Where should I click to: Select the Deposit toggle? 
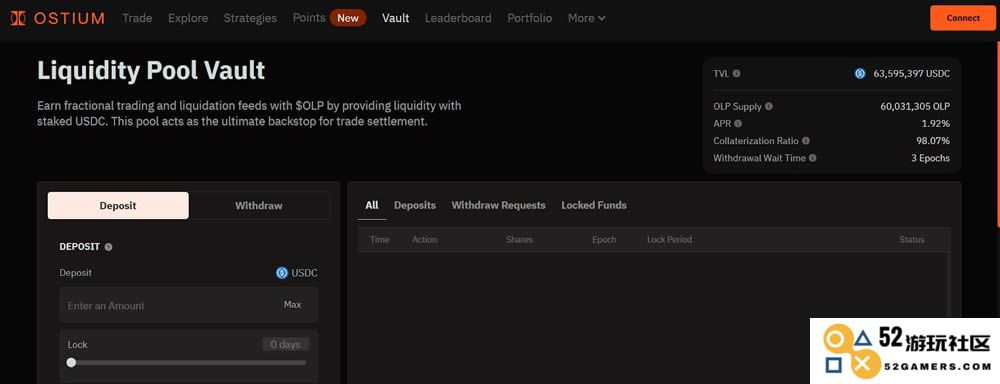118,205
